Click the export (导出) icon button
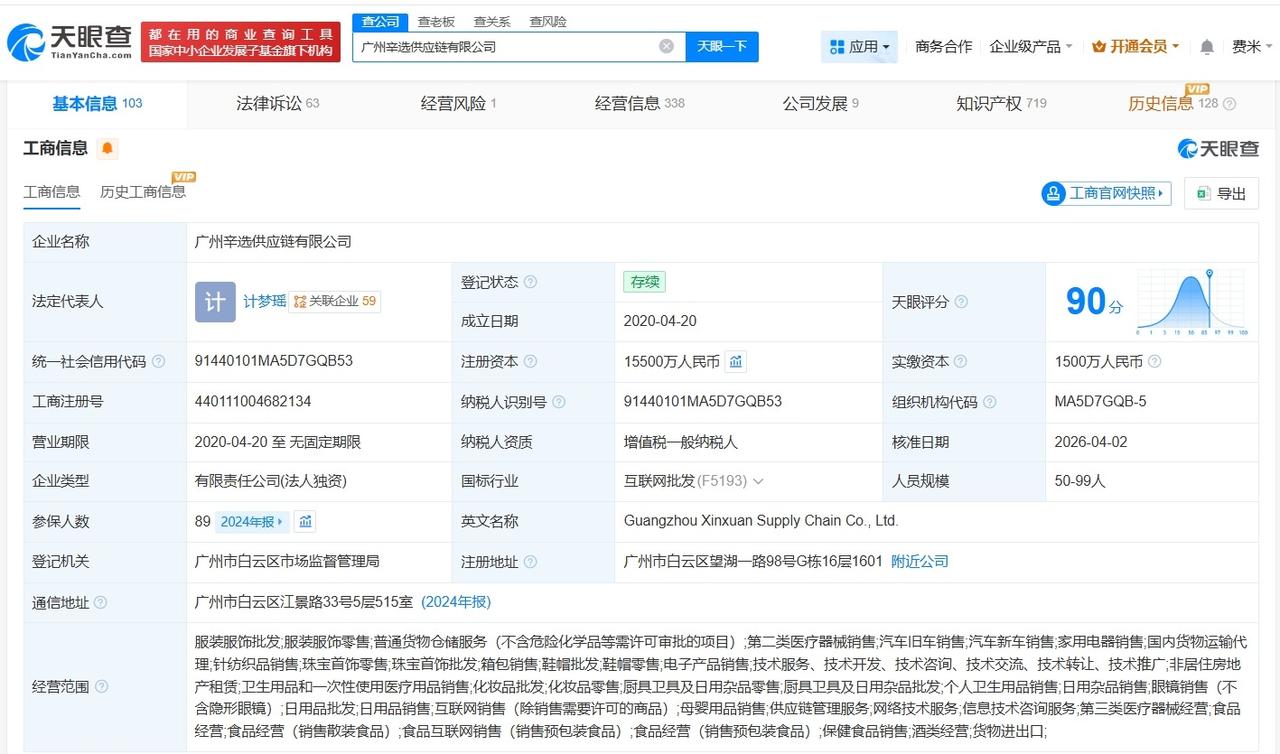Viewport: 1280px width, 754px height. (1221, 193)
